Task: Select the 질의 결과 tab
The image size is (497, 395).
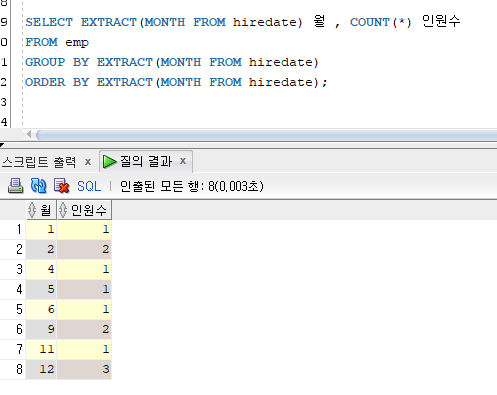Action: 146,161
